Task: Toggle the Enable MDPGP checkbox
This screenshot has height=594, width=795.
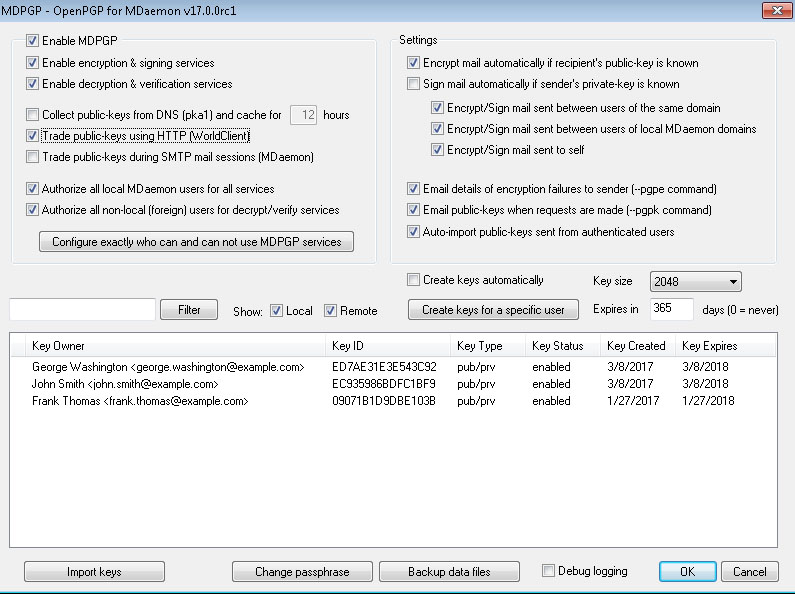Action: pos(33,42)
